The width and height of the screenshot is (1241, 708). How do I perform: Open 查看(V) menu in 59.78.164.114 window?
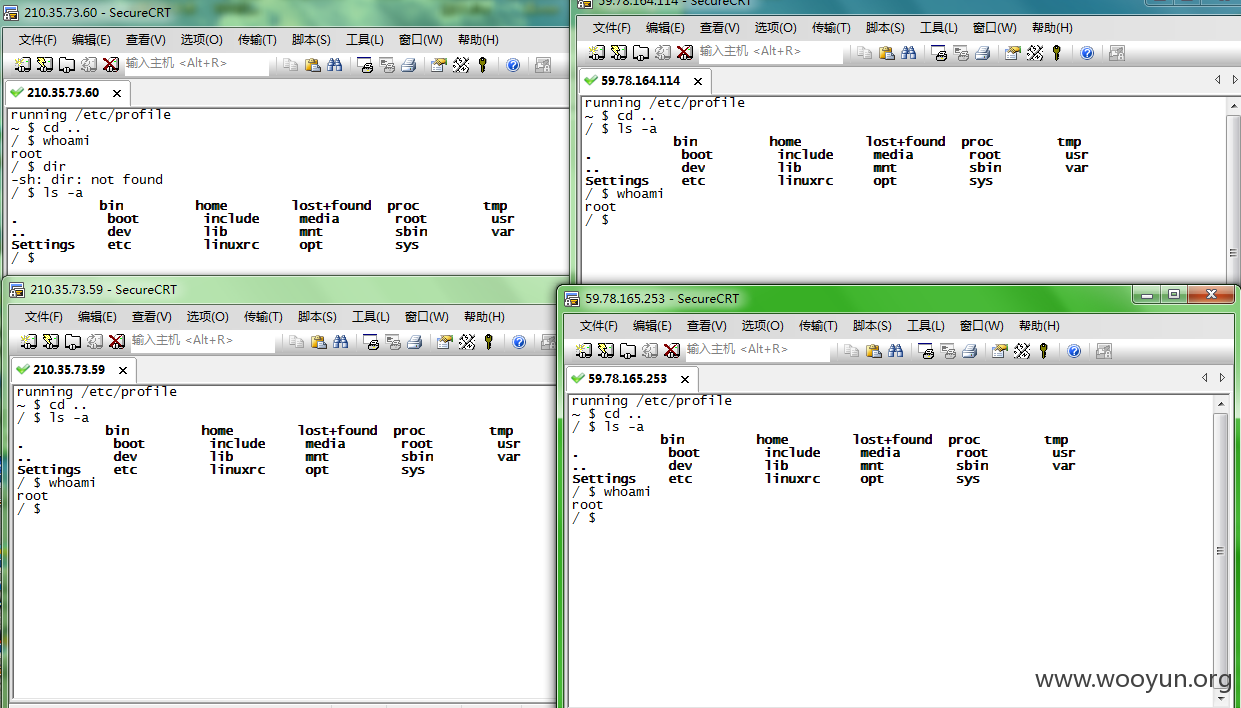pyautogui.click(x=719, y=28)
